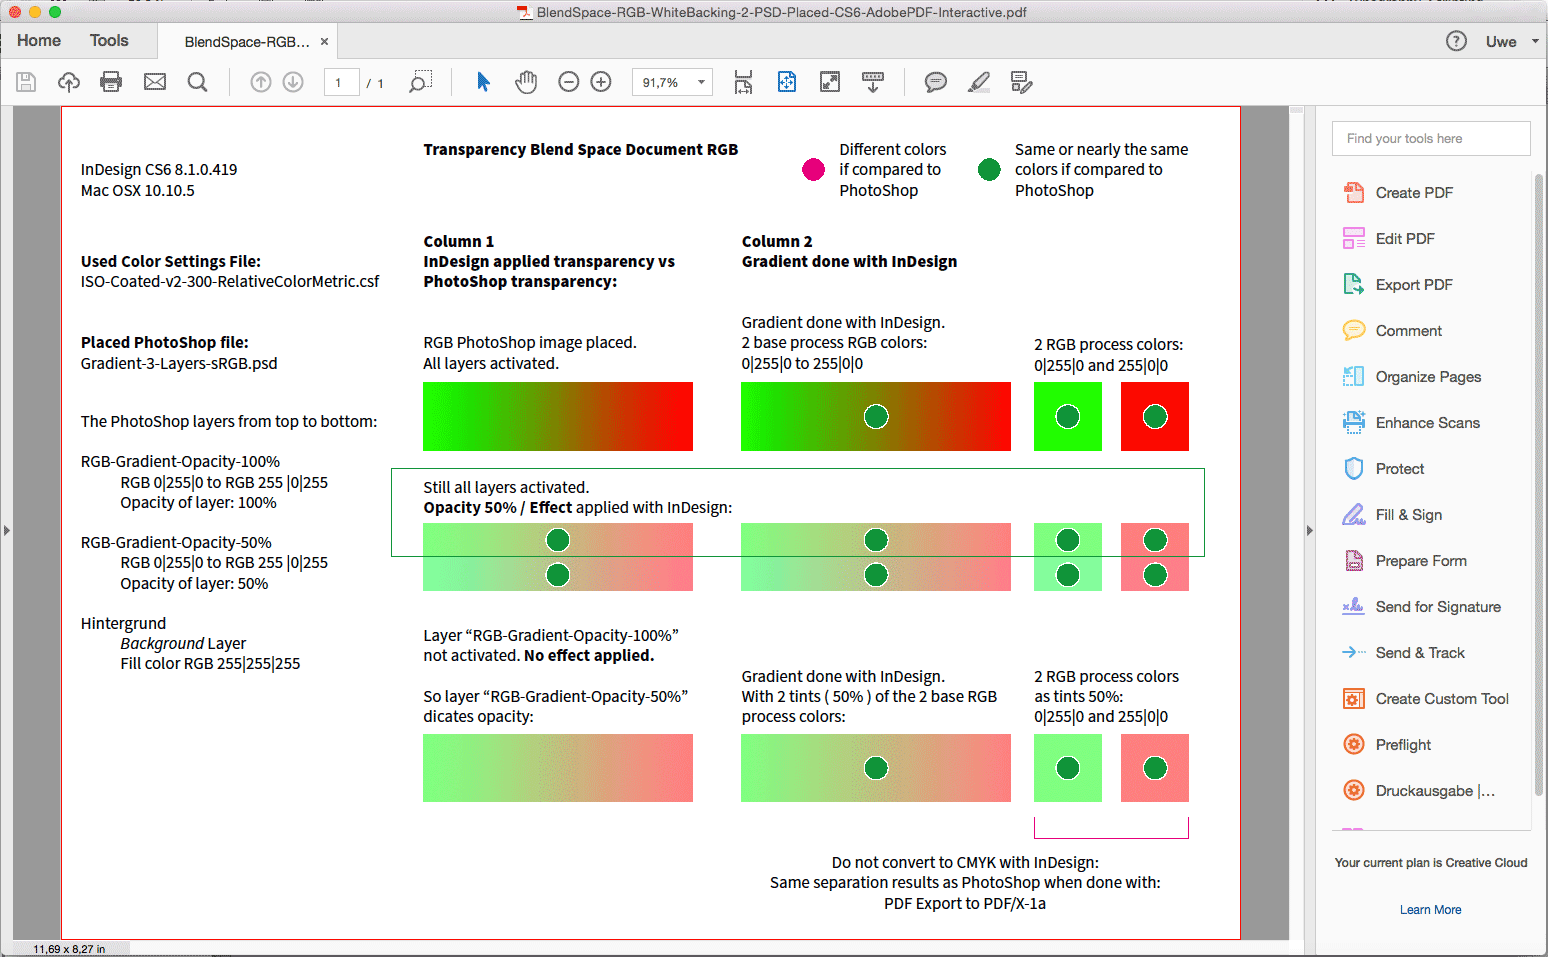Fit one full page to window
1548x957 pixels.
point(787,82)
